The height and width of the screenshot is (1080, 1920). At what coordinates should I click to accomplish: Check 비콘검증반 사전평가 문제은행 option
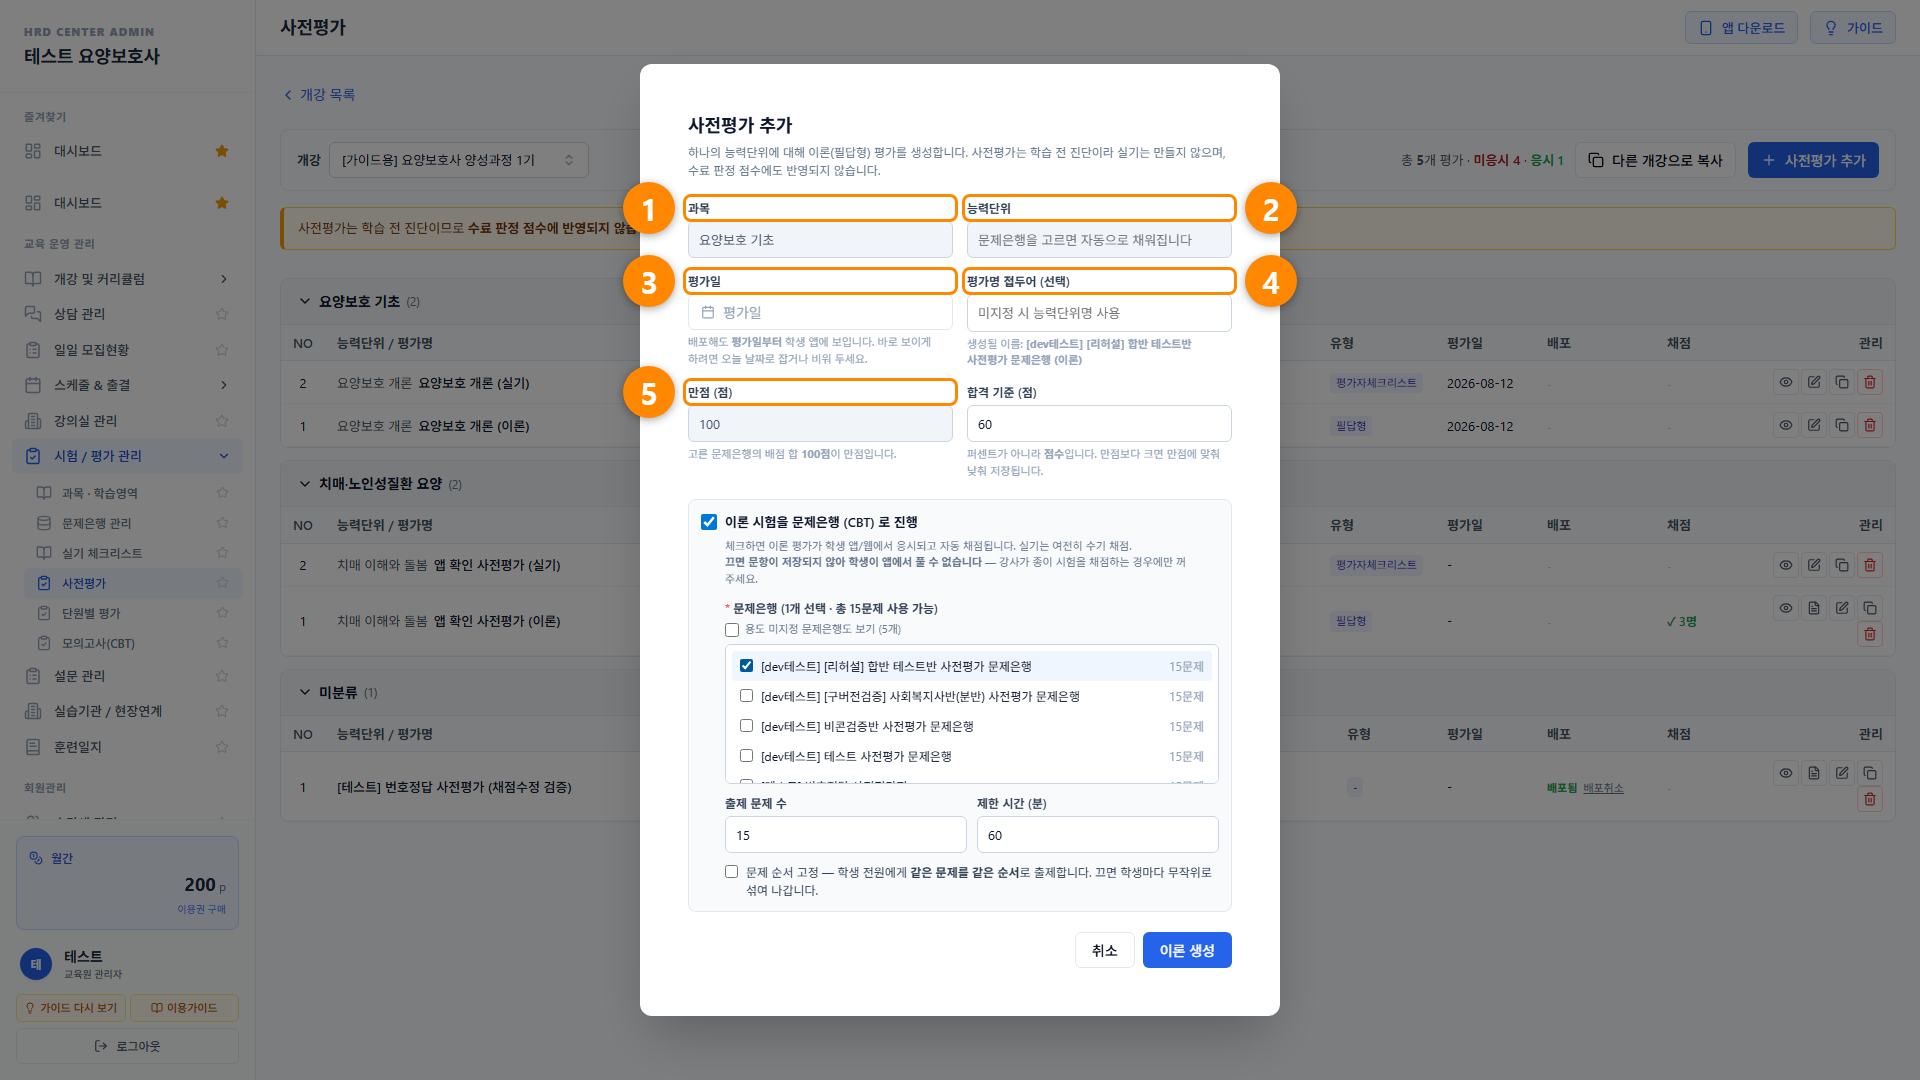coord(746,726)
